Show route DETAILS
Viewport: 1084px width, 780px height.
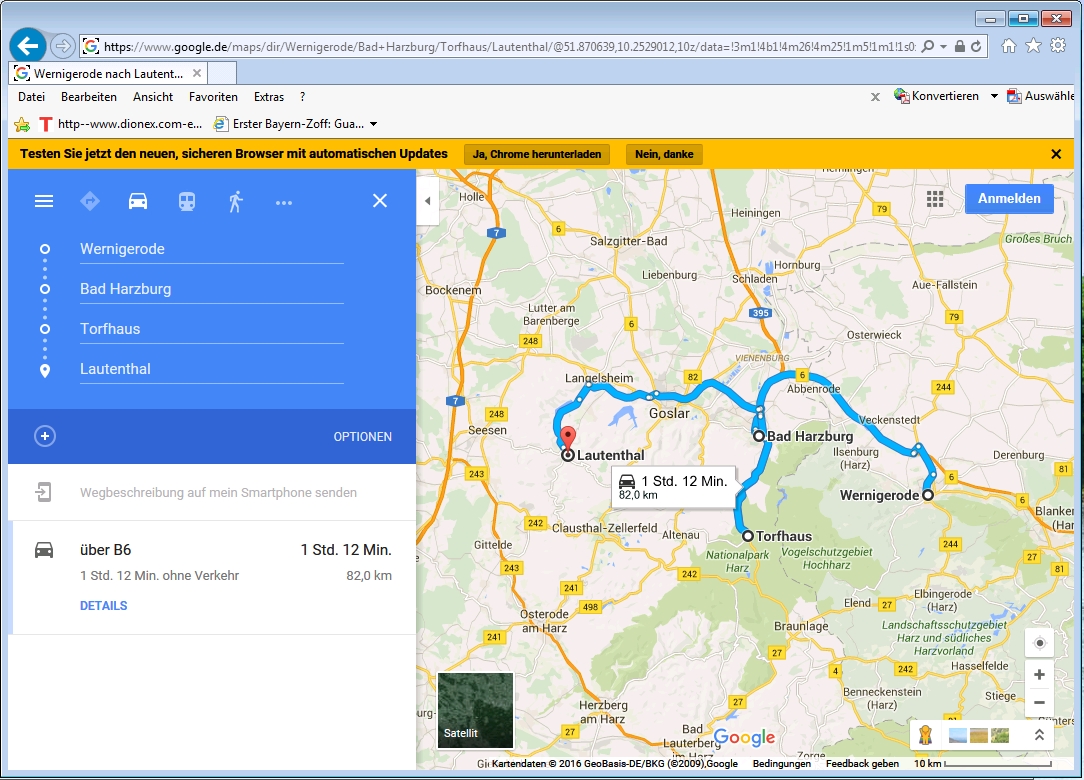pyautogui.click(x=104, y=606)
